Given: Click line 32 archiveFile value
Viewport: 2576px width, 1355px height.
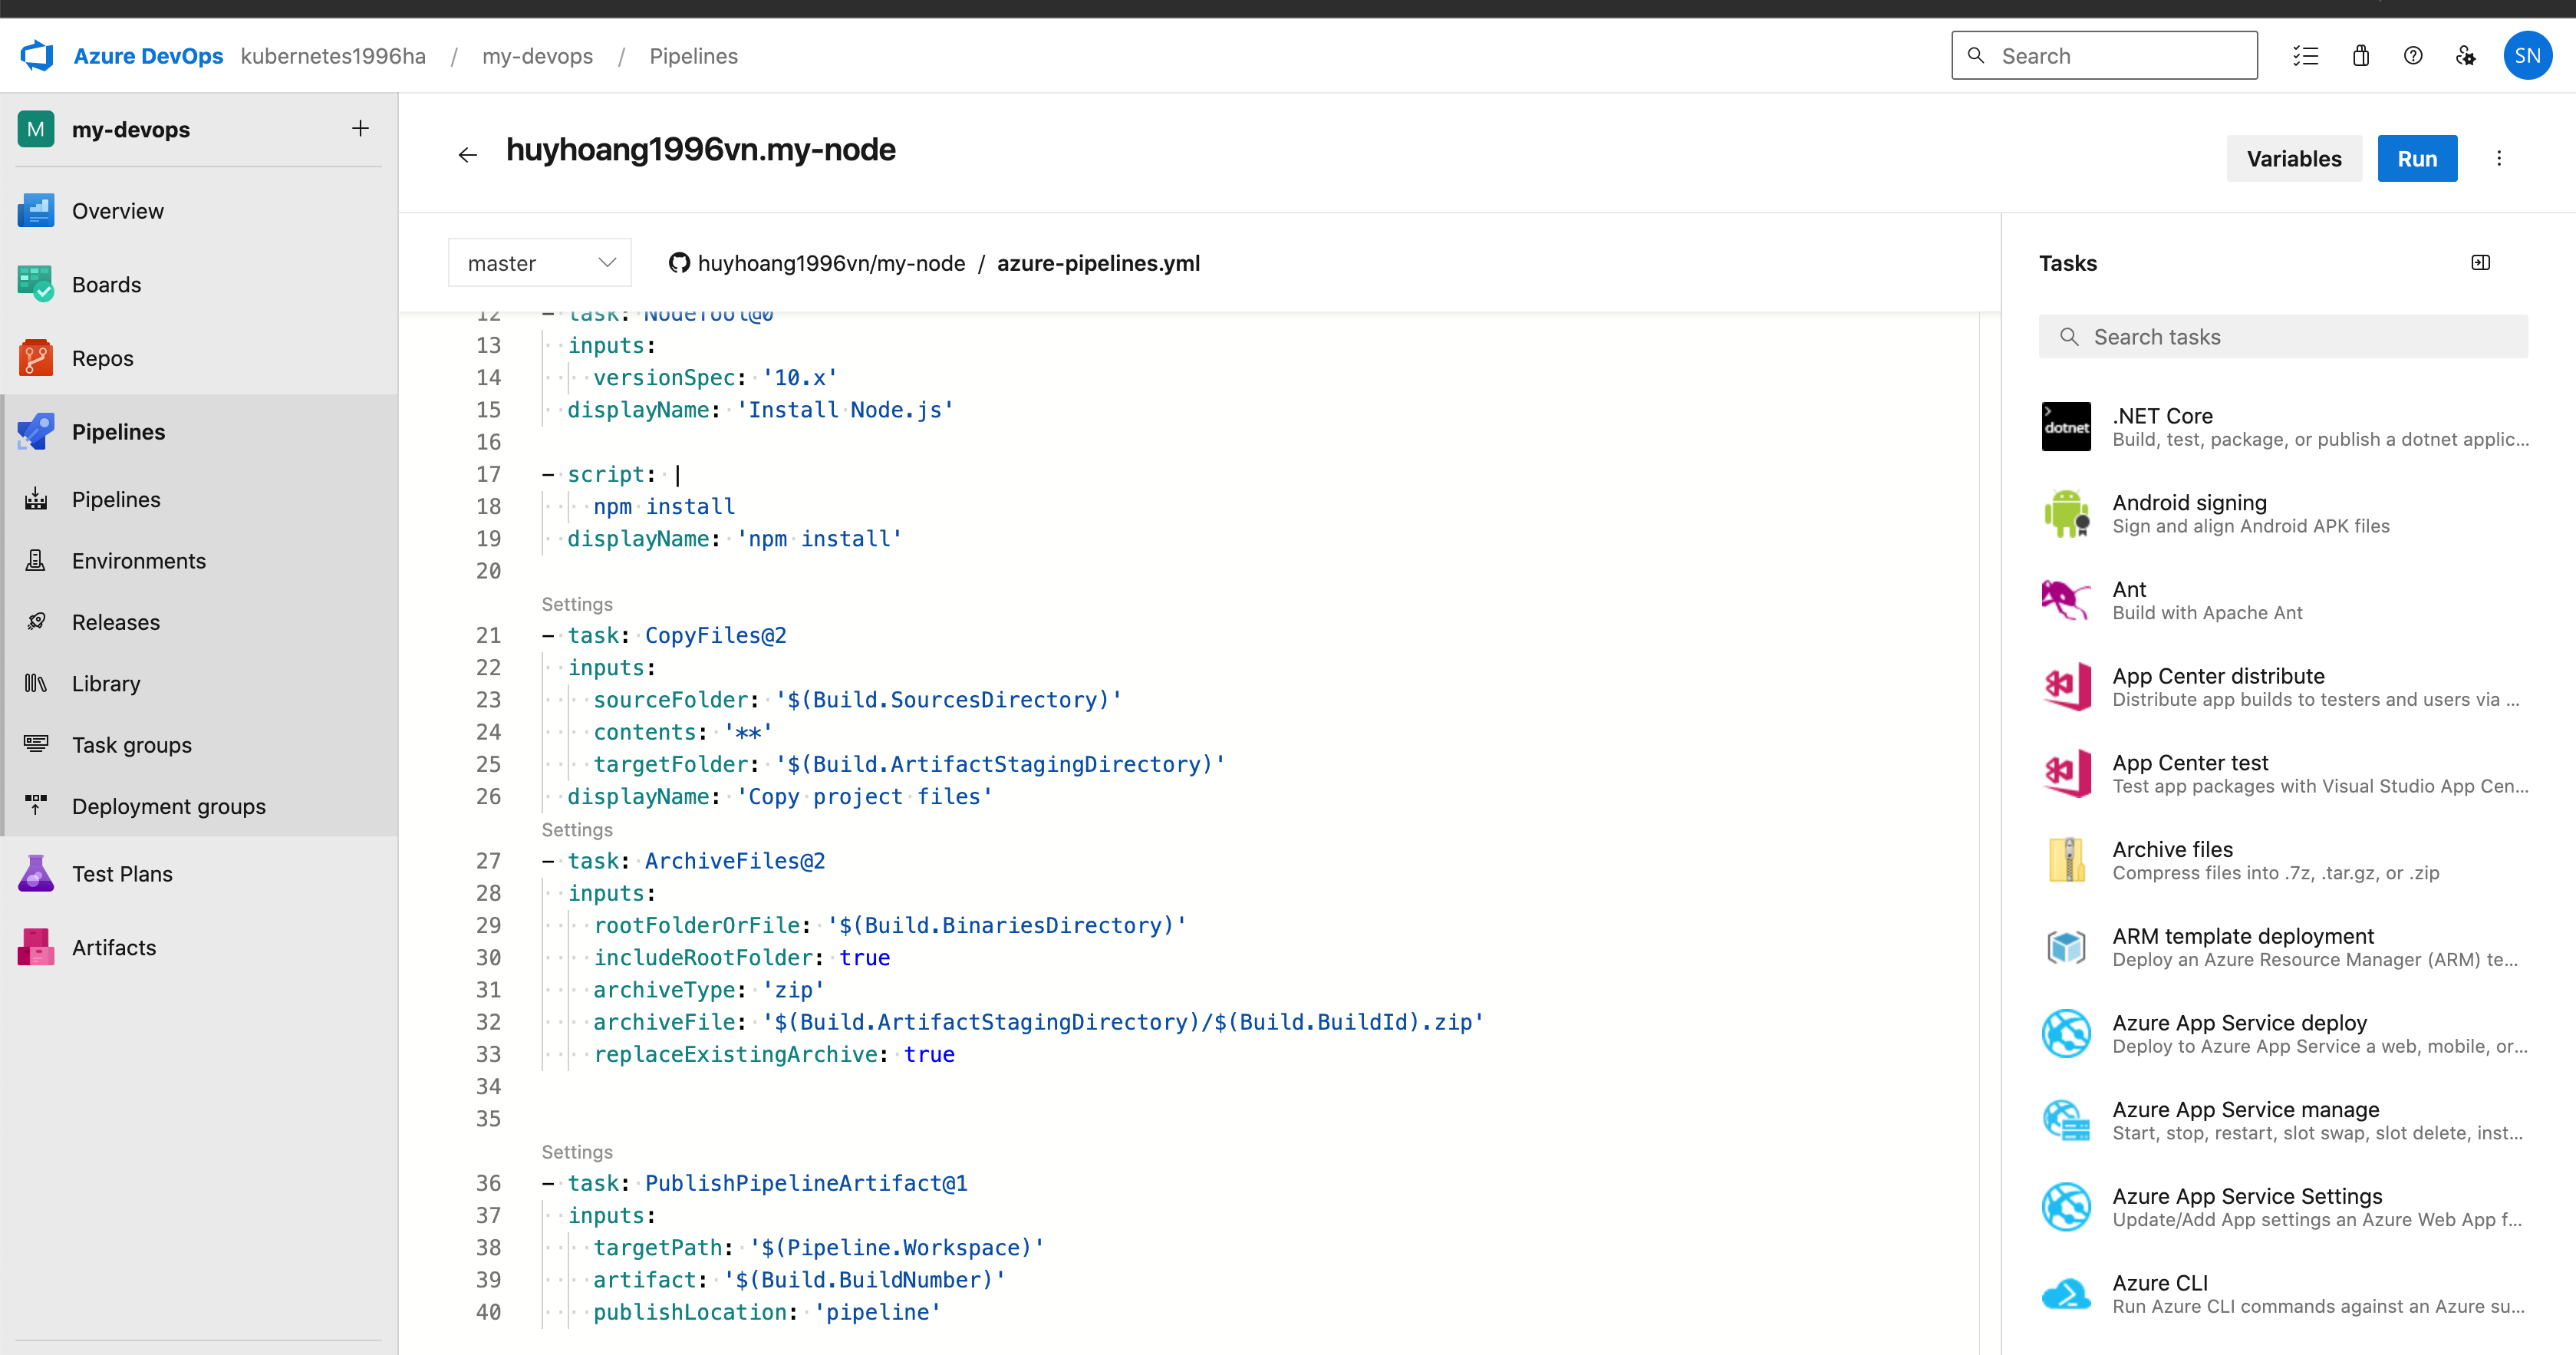Looking at the screenshot, I should 1123,1022.
